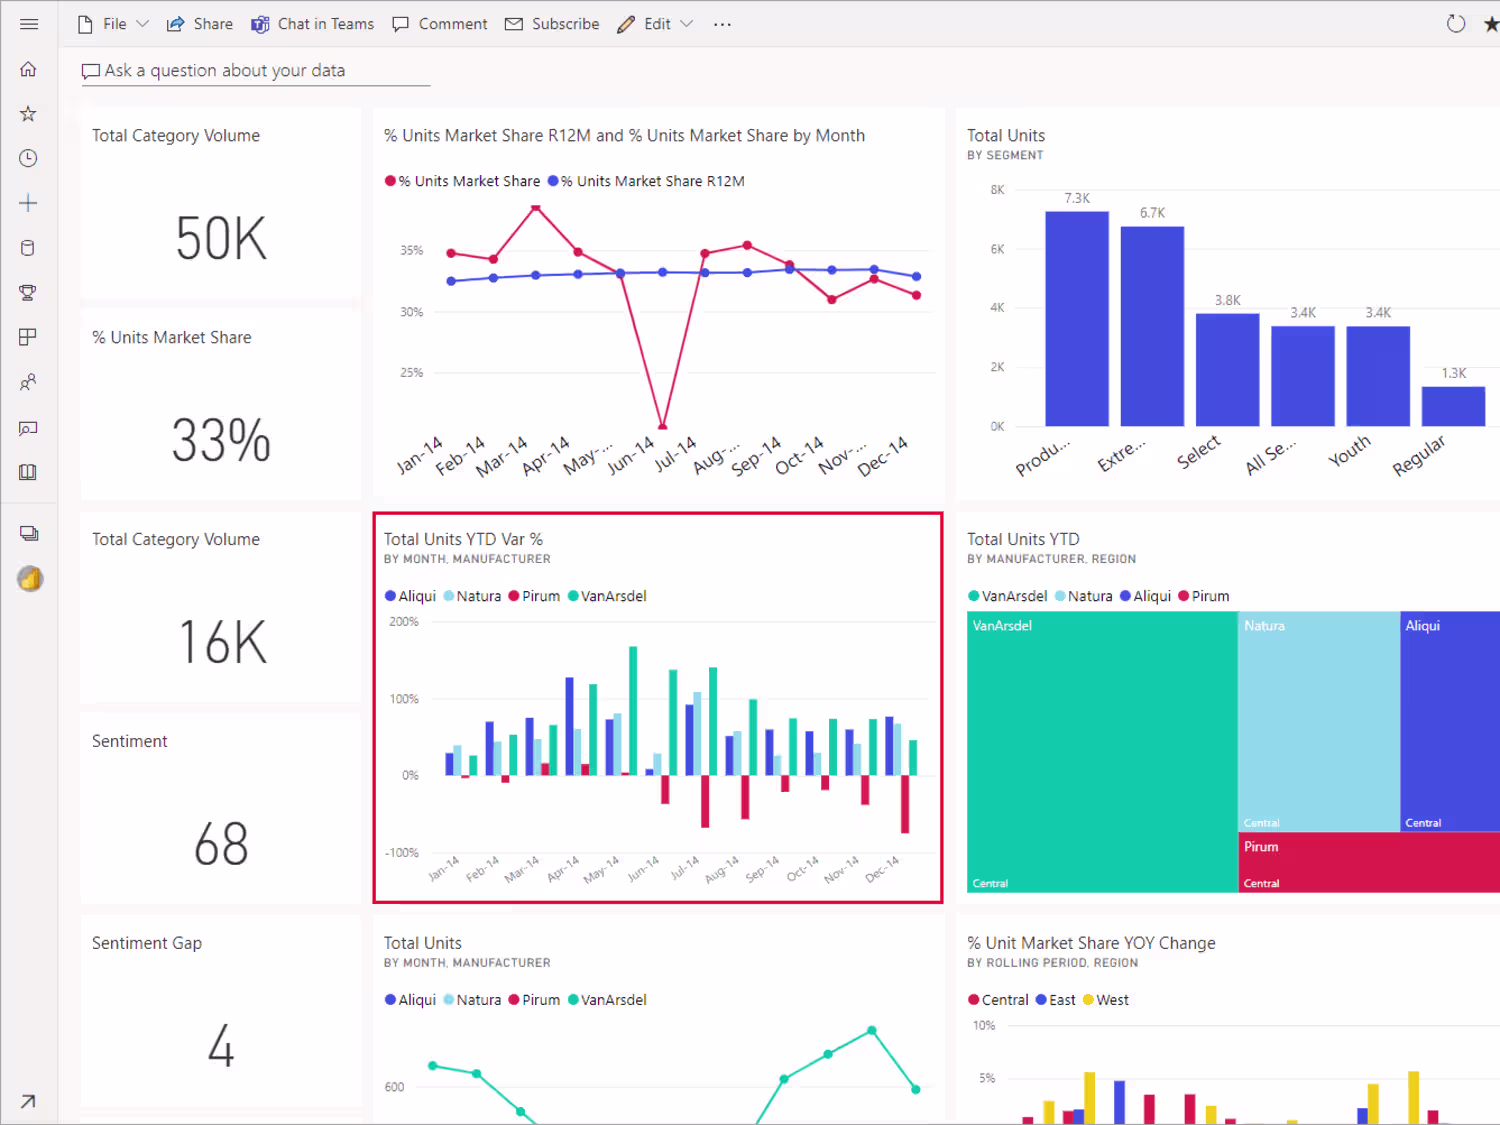This screenshot has height=1125, width=1500.
Task: Expand the File dropdown menu
Action: 113,24
